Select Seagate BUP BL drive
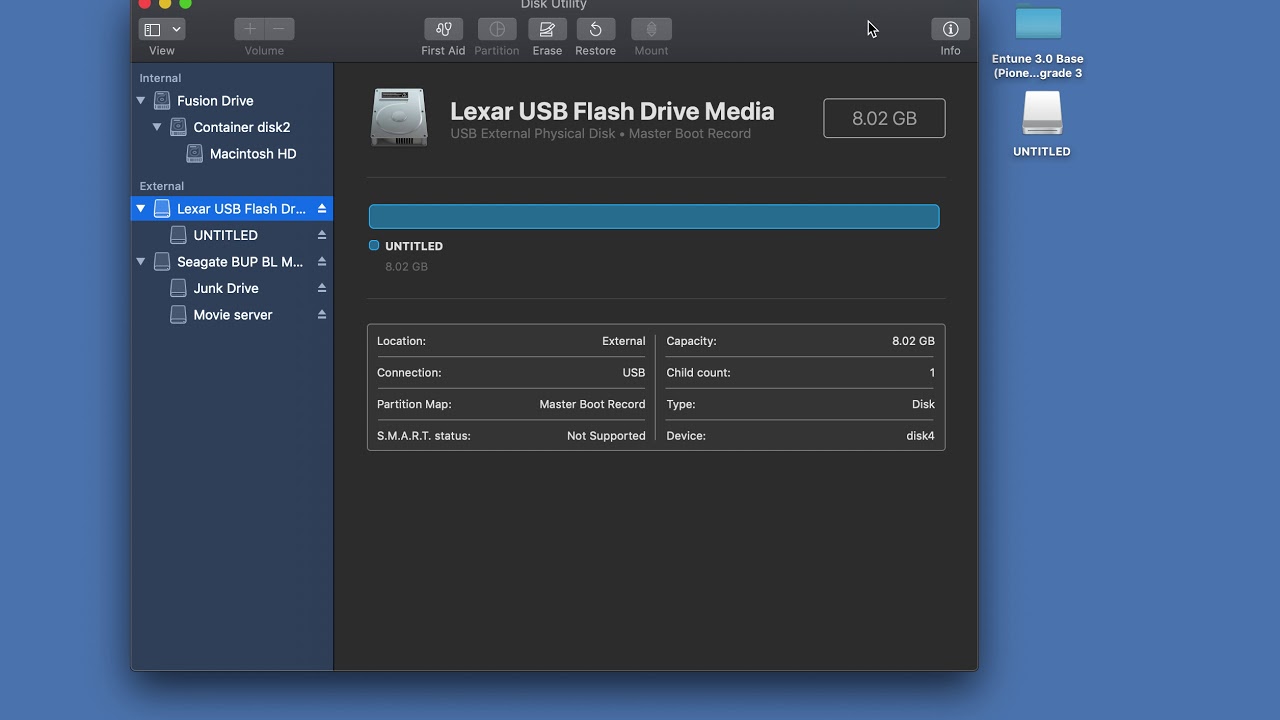This screenshot has height=720, width=1280. (232, 261)
